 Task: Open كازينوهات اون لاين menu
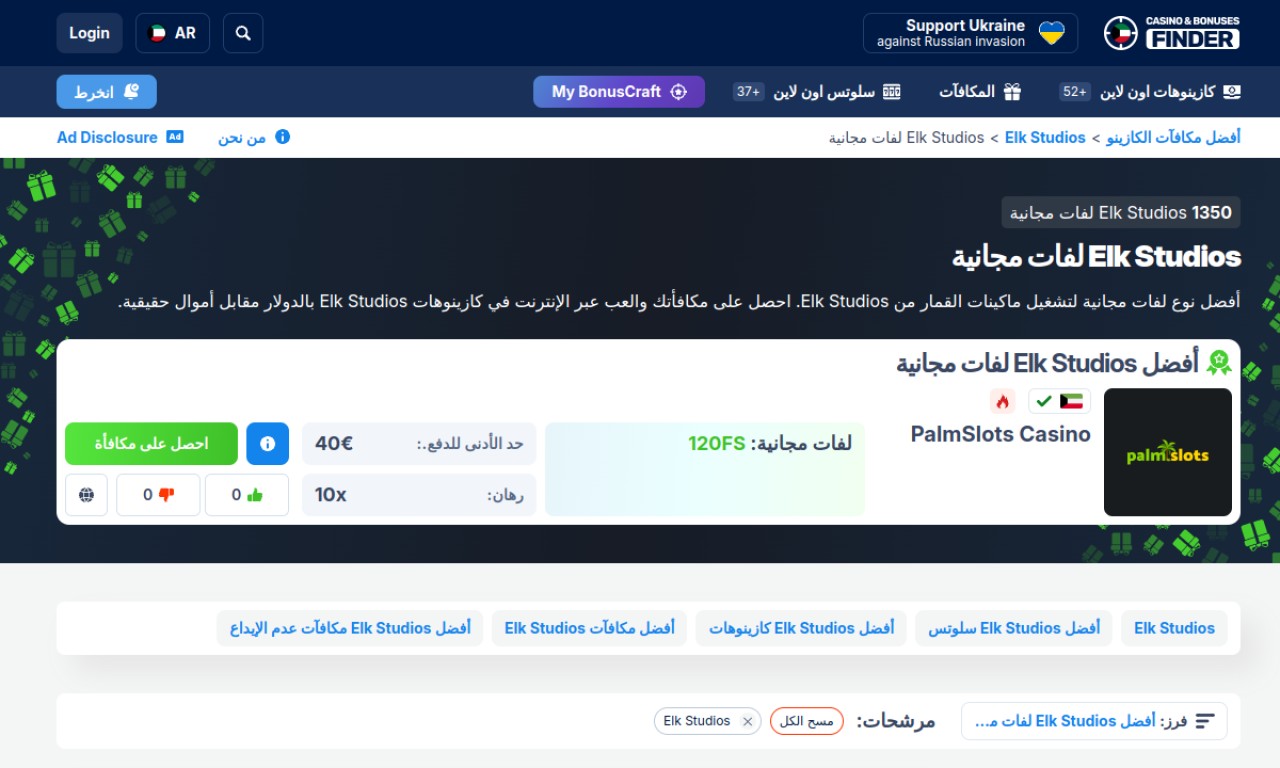(x=1150, y=92)
